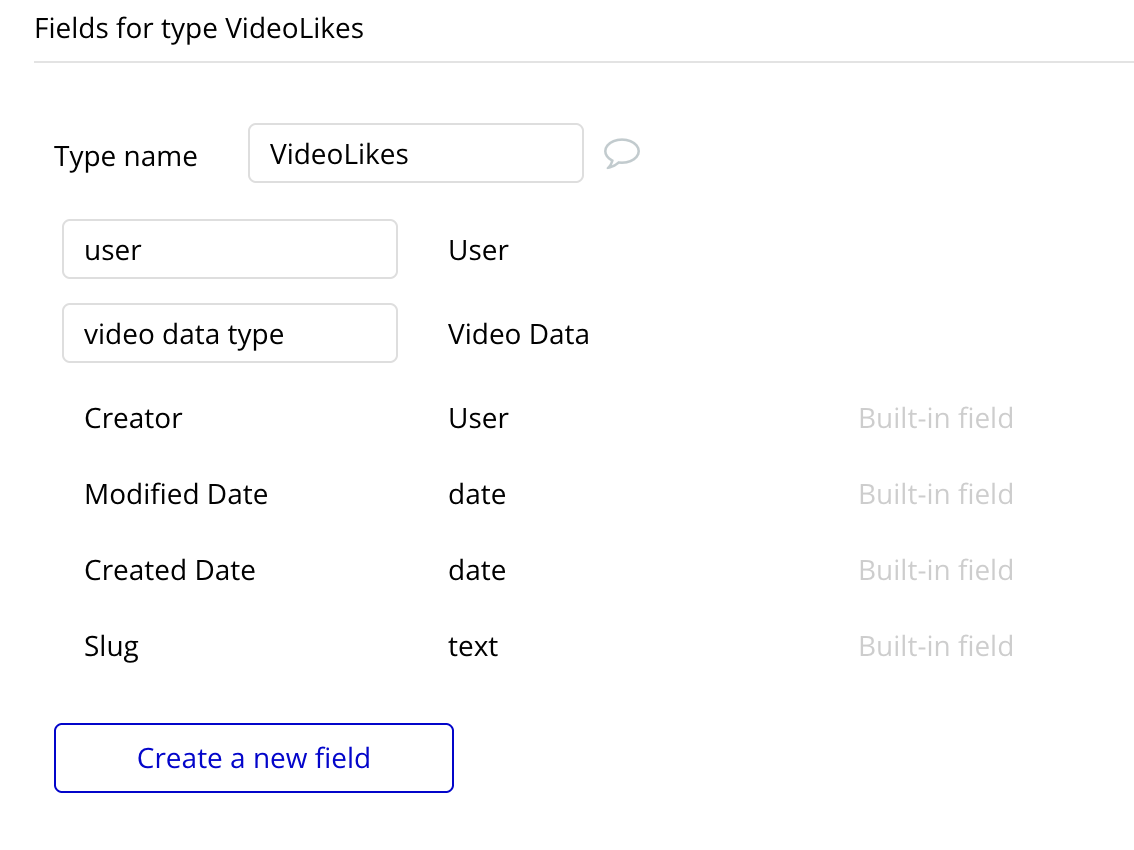Click the date type in Created Date row

(477, 570)
